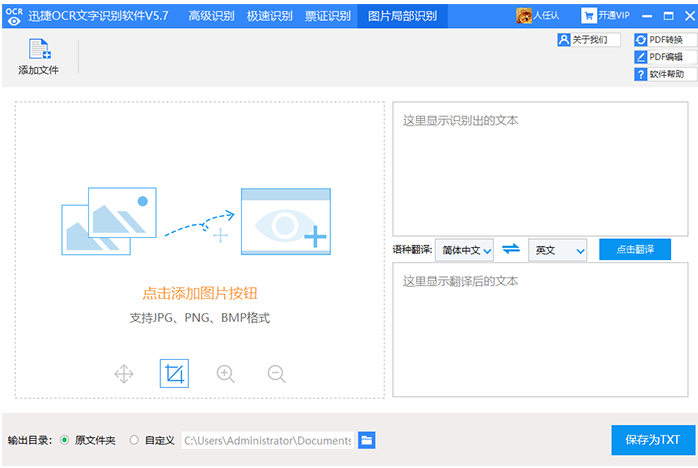Image resolution: width=698 pixels, height=468 pixels.
Task: Expand the 英文 target language dropdown
Action: tap(557, 250)
